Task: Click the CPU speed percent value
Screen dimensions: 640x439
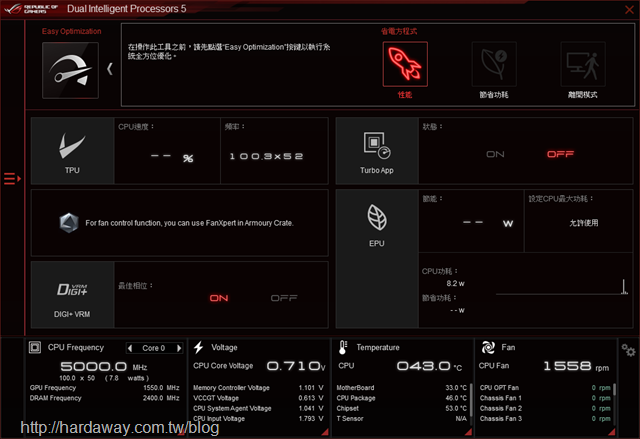Action: point(171,157)
